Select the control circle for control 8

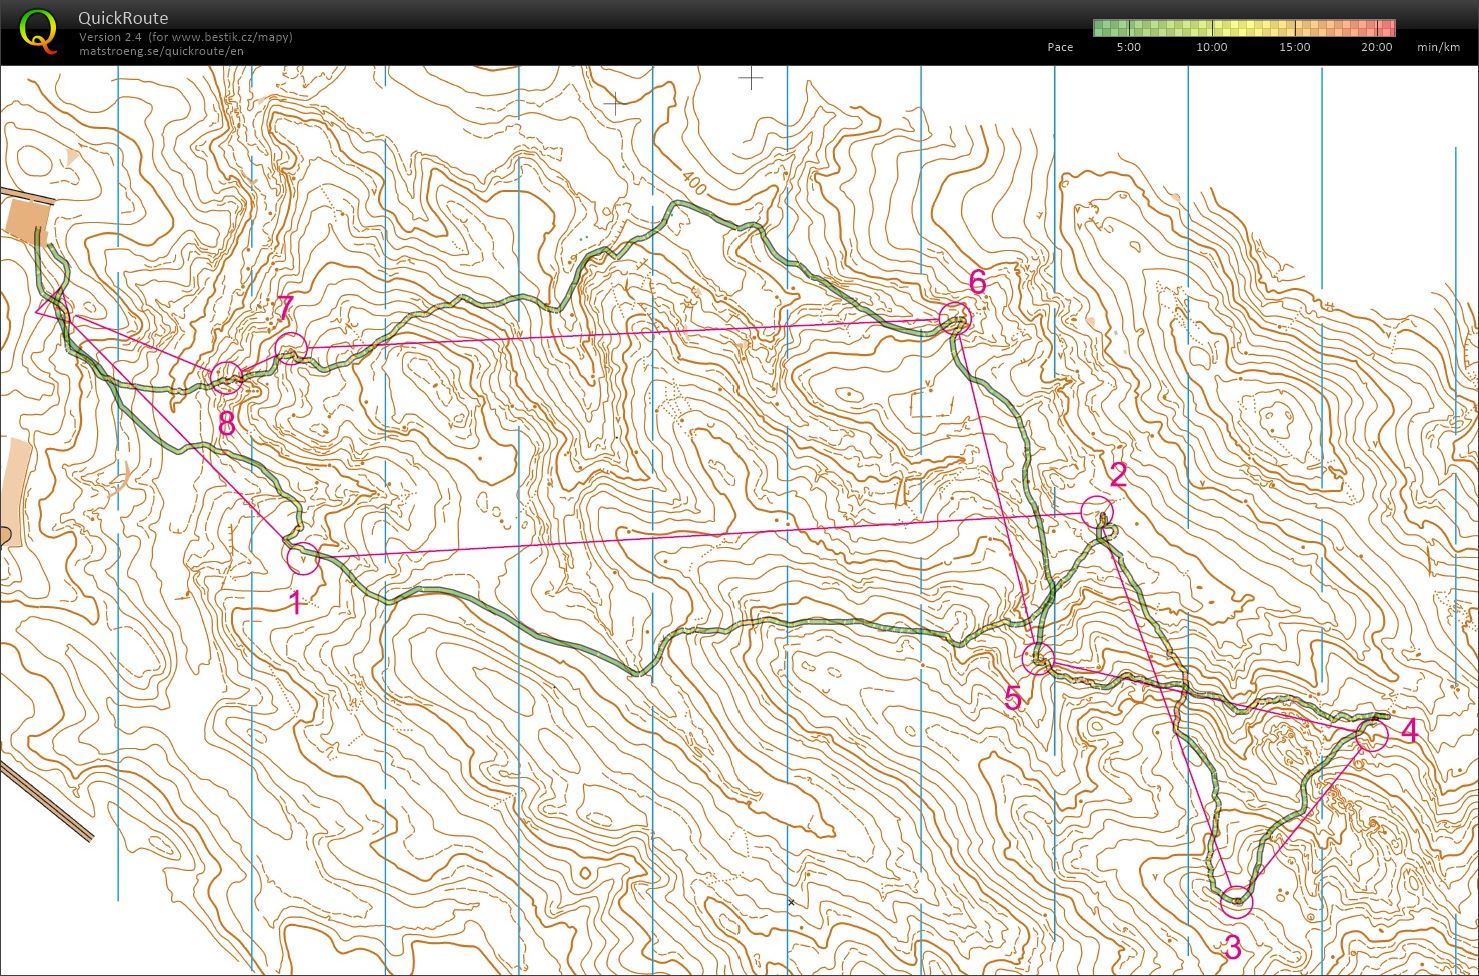click(227, 378)
